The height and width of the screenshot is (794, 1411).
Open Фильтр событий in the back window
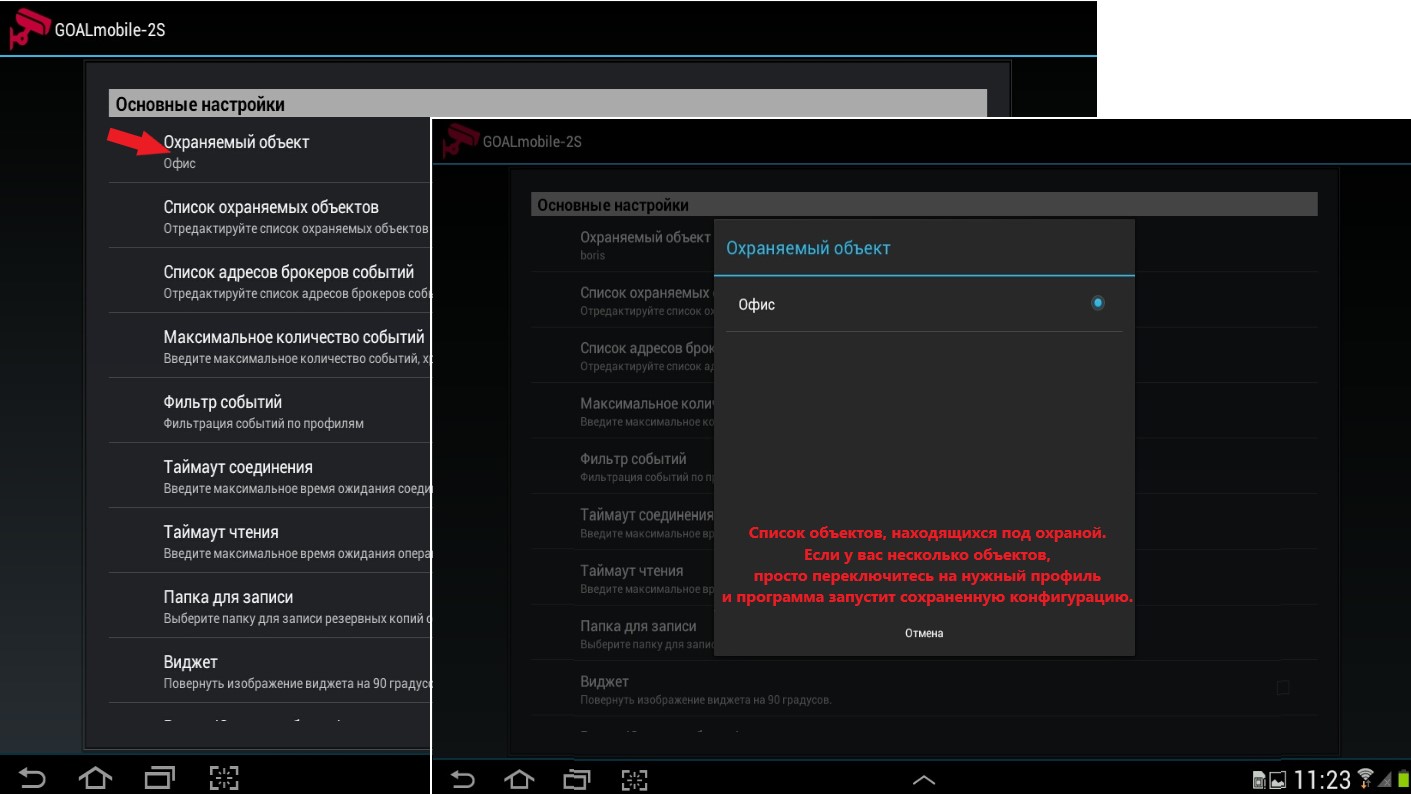point(270,411)
